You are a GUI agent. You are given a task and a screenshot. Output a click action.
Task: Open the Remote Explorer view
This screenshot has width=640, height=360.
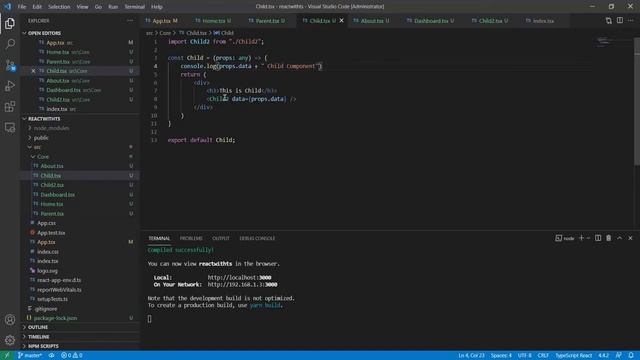10,128
